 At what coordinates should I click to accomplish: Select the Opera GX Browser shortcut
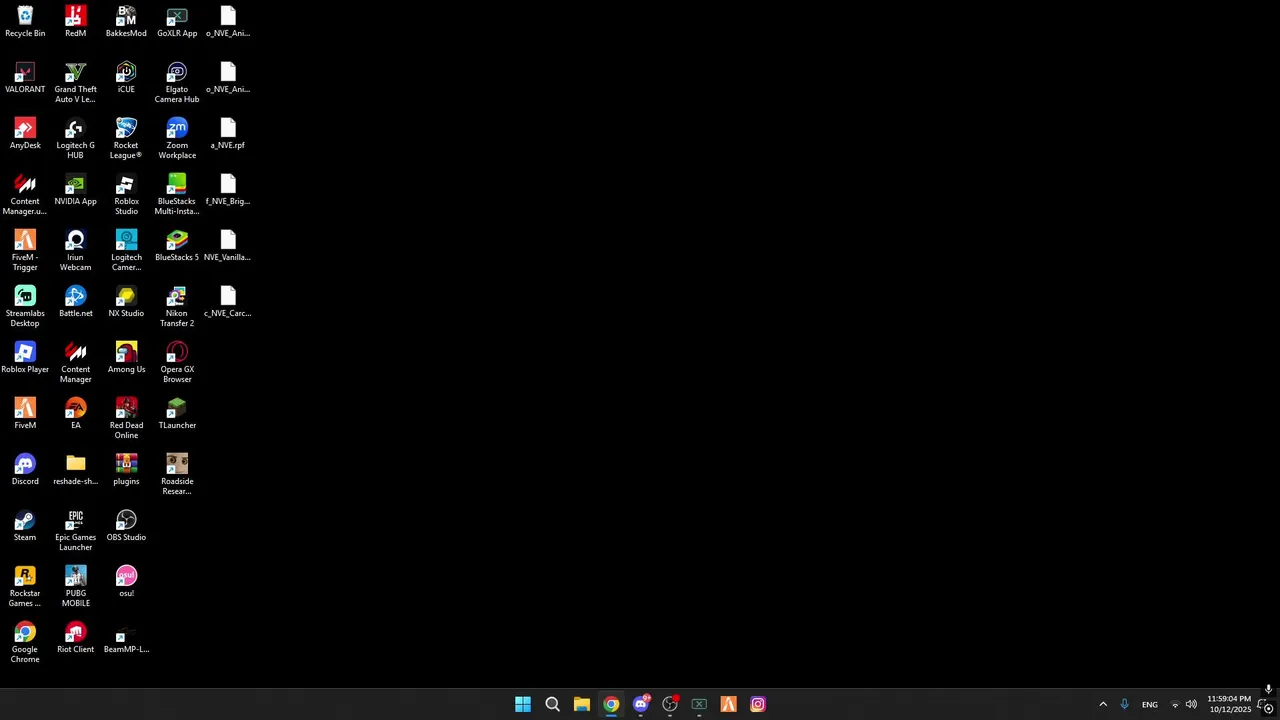point(177,363)
